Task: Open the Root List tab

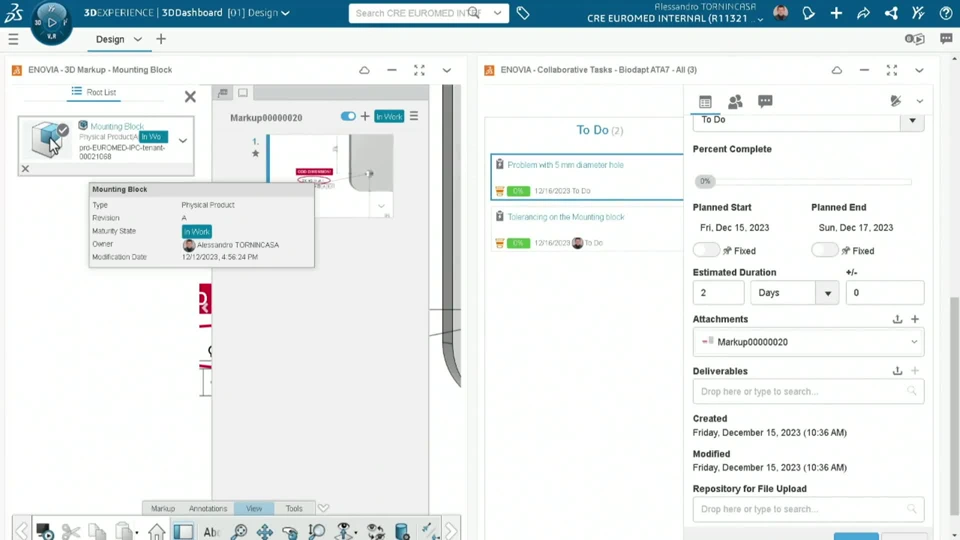Action: pyautogui.click(x=94, y=92)
